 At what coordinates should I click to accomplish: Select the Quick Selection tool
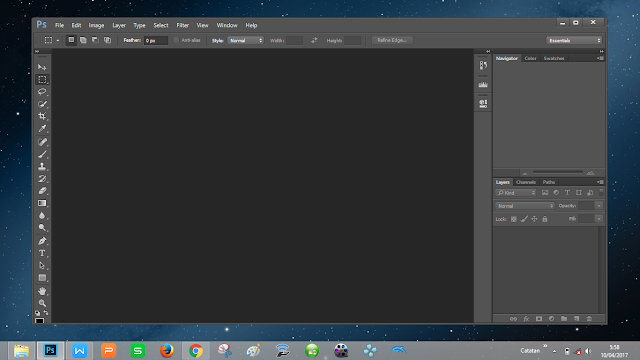pos(42,104)
